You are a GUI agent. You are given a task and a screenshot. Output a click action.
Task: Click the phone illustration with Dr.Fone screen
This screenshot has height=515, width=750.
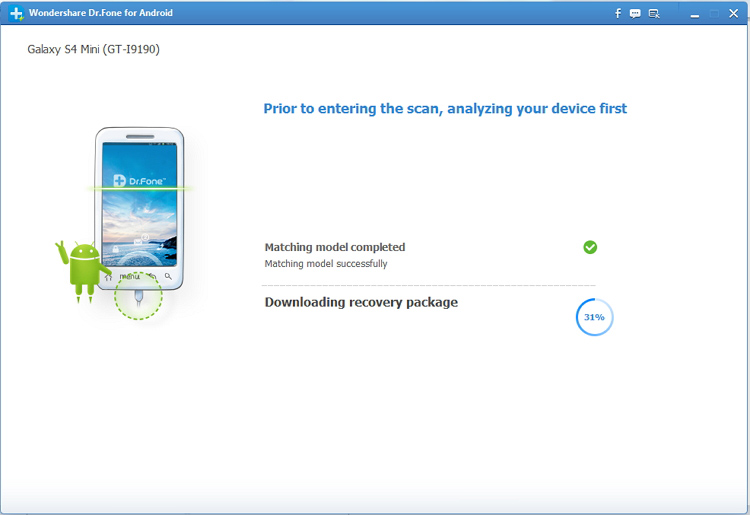139,209
